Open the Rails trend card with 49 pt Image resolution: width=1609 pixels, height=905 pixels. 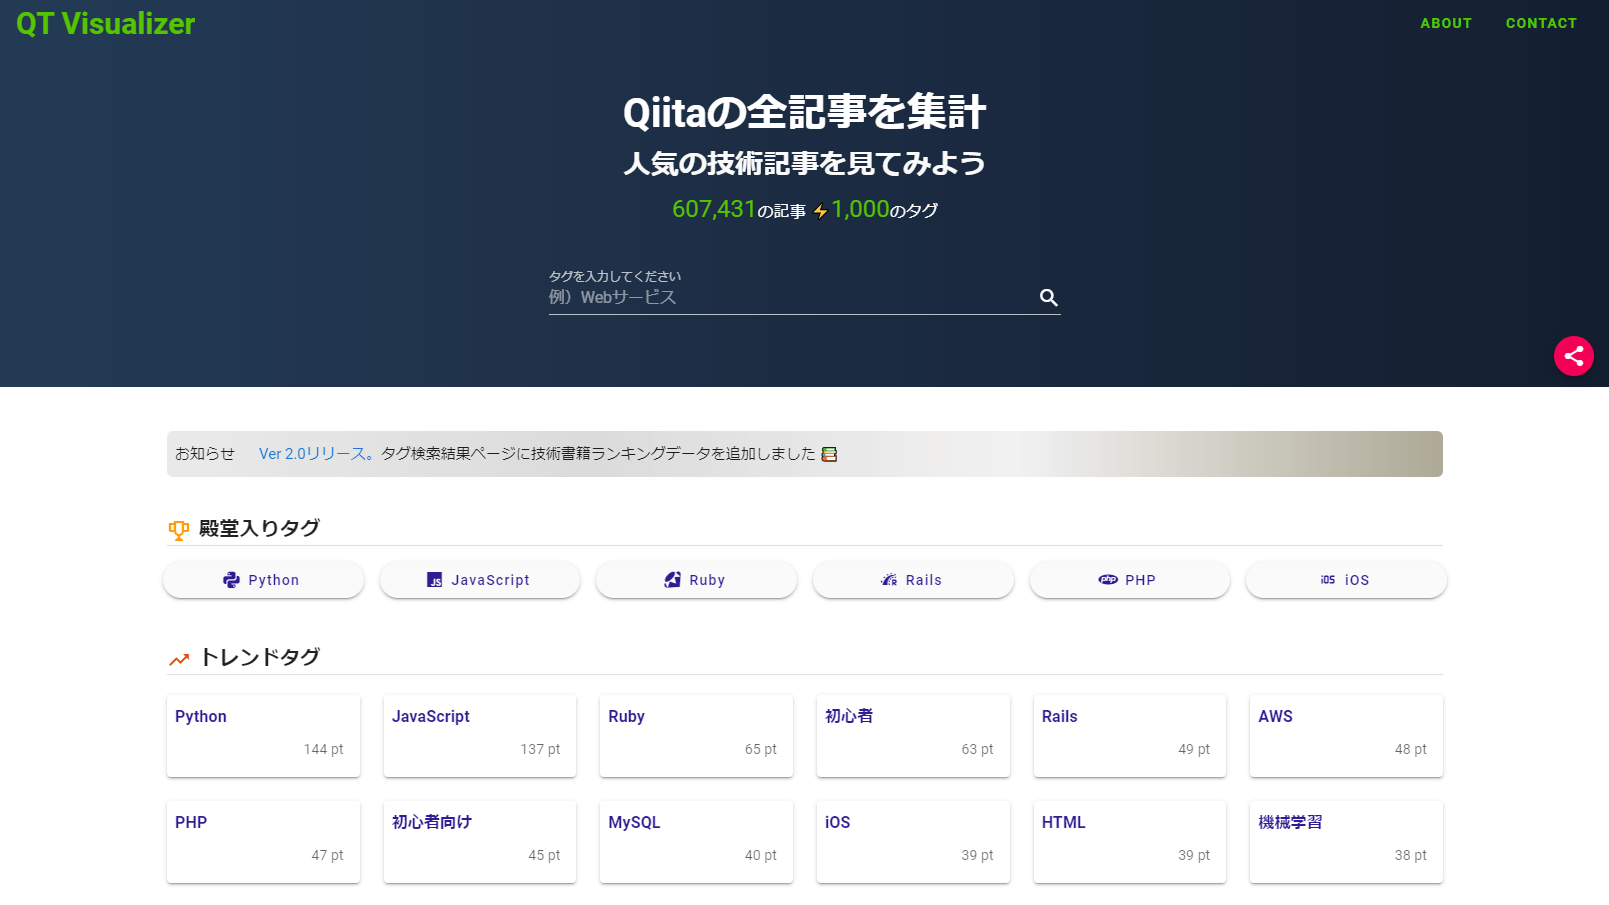[x=1130, y=735]
